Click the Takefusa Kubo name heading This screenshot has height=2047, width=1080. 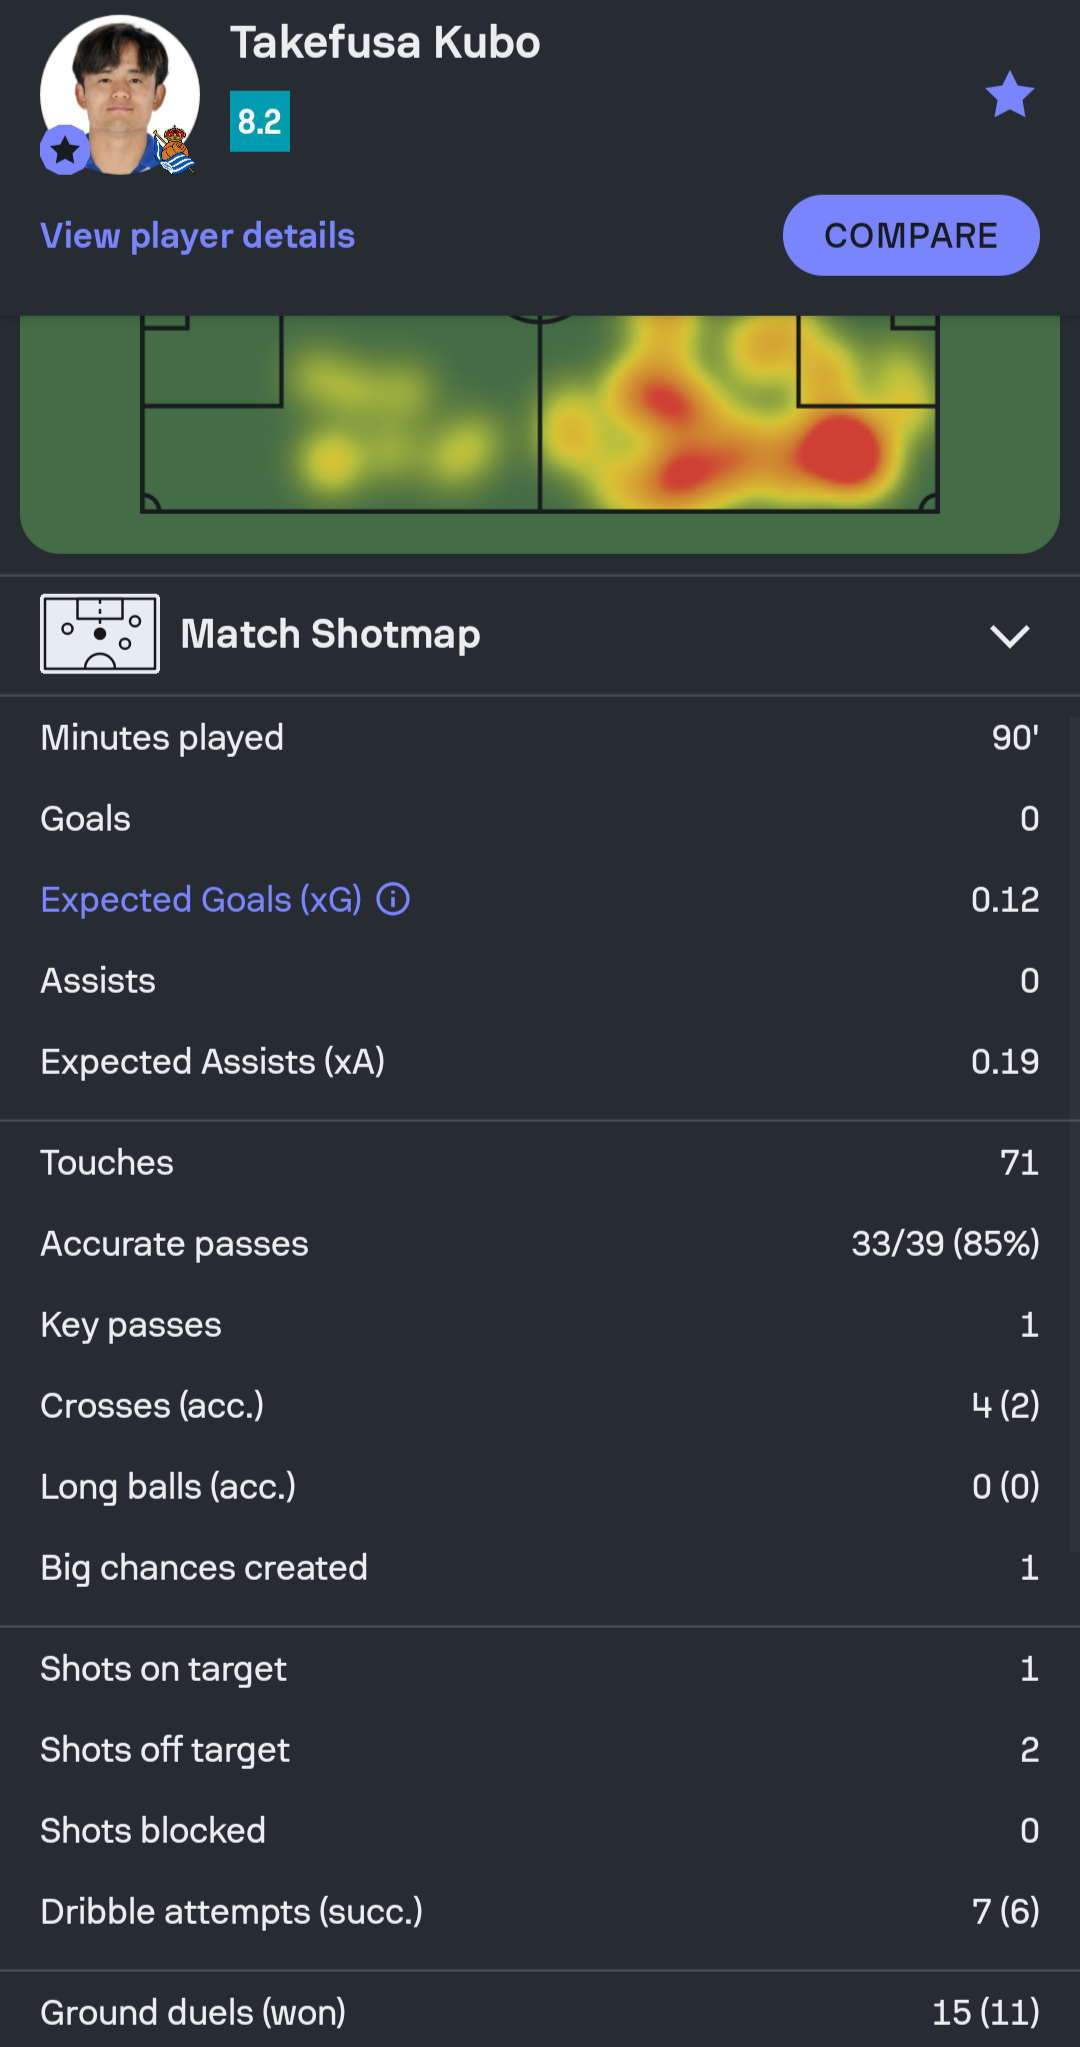point(385,43)
